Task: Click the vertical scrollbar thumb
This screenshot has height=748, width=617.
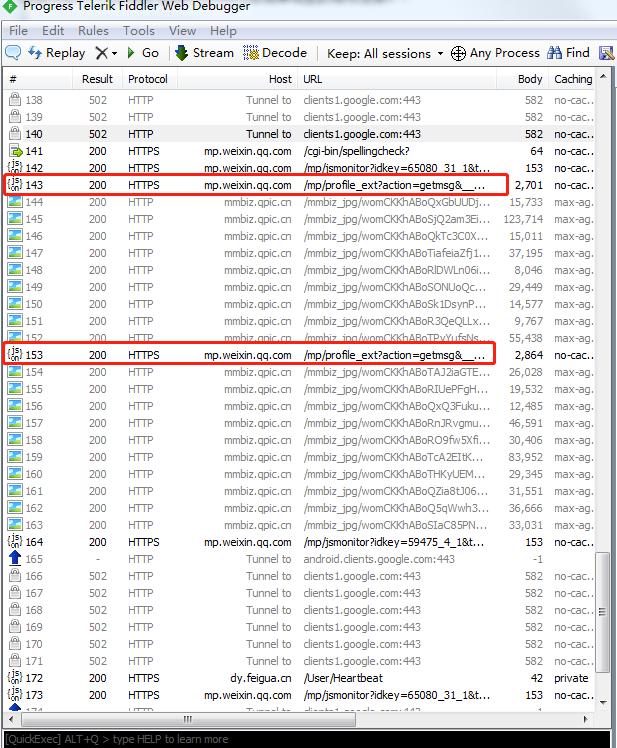Action: (603, 612)
